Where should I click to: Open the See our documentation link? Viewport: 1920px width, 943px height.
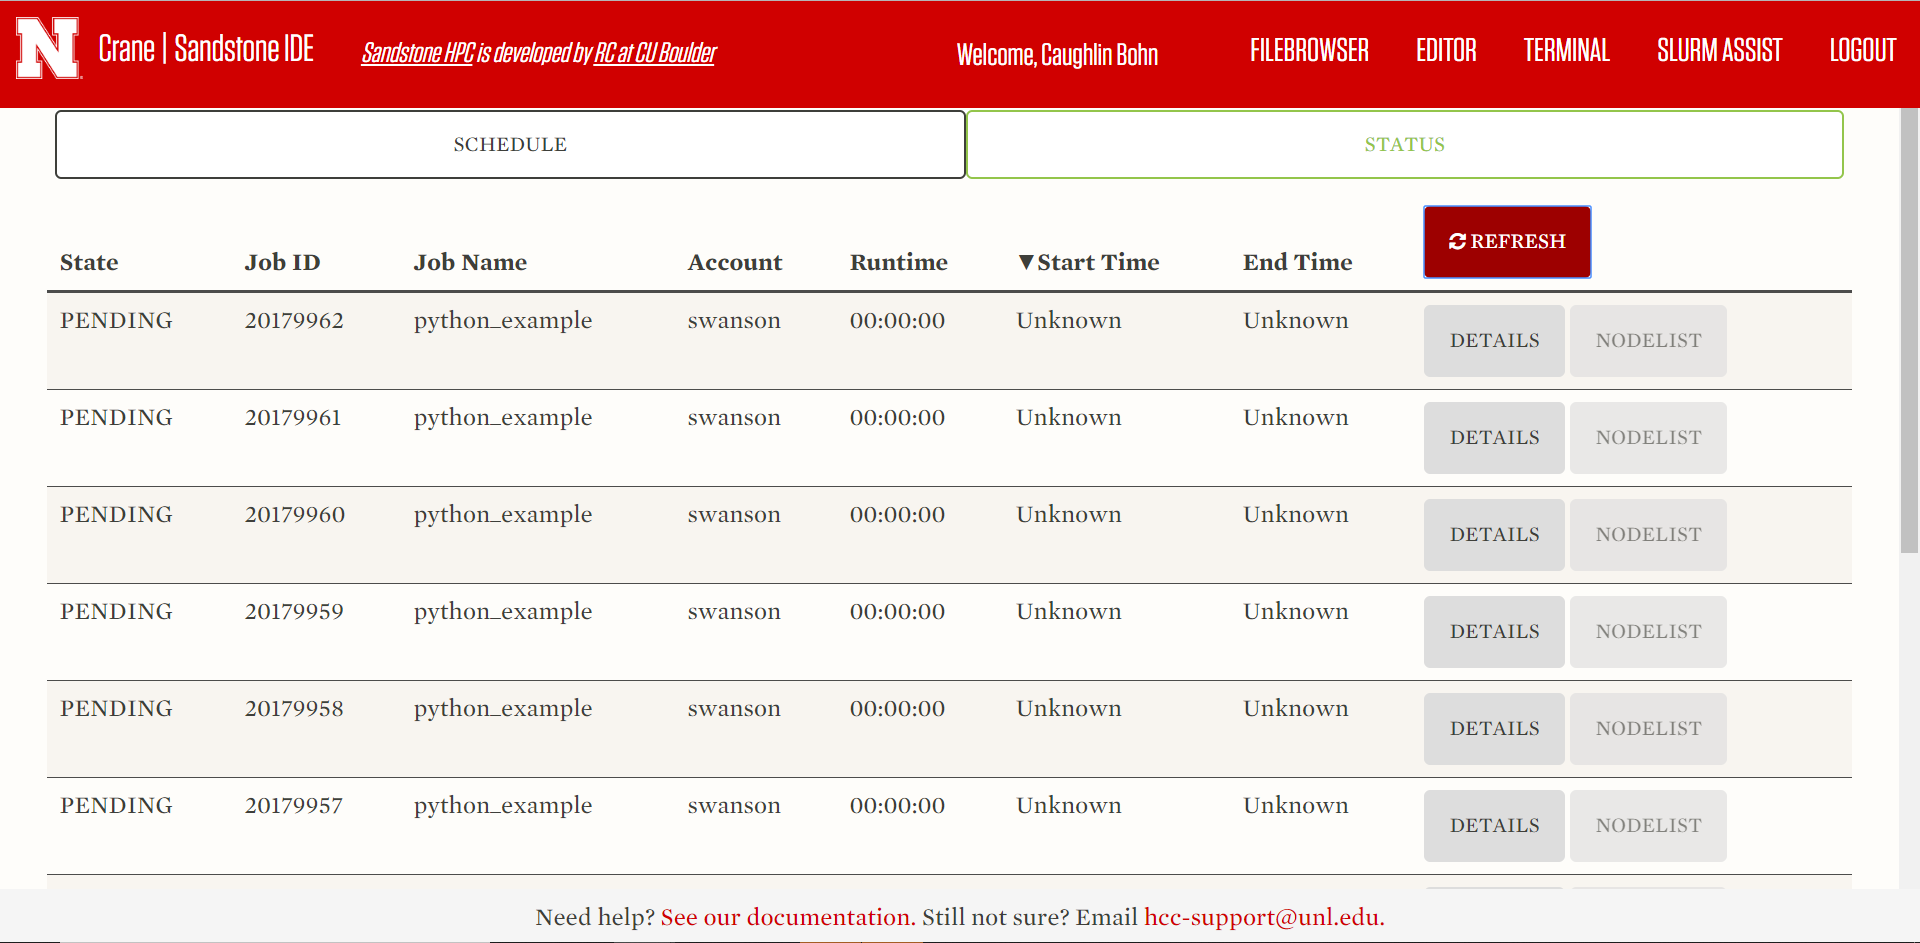[787, 917]
